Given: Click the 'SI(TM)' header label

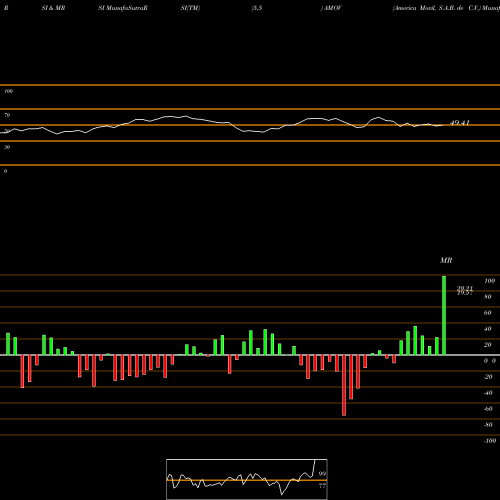Looking at the screenshot, I should (x=190, y=8).
